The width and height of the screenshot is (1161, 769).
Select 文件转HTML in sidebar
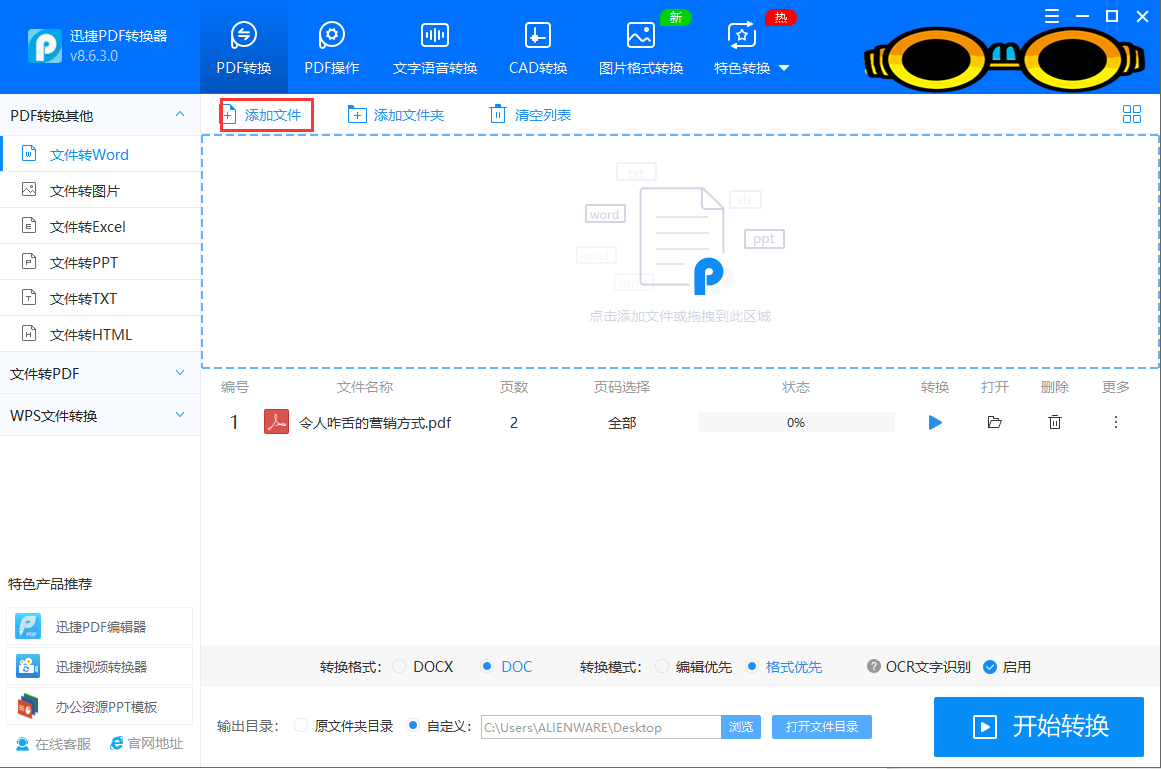click(100, 335)
